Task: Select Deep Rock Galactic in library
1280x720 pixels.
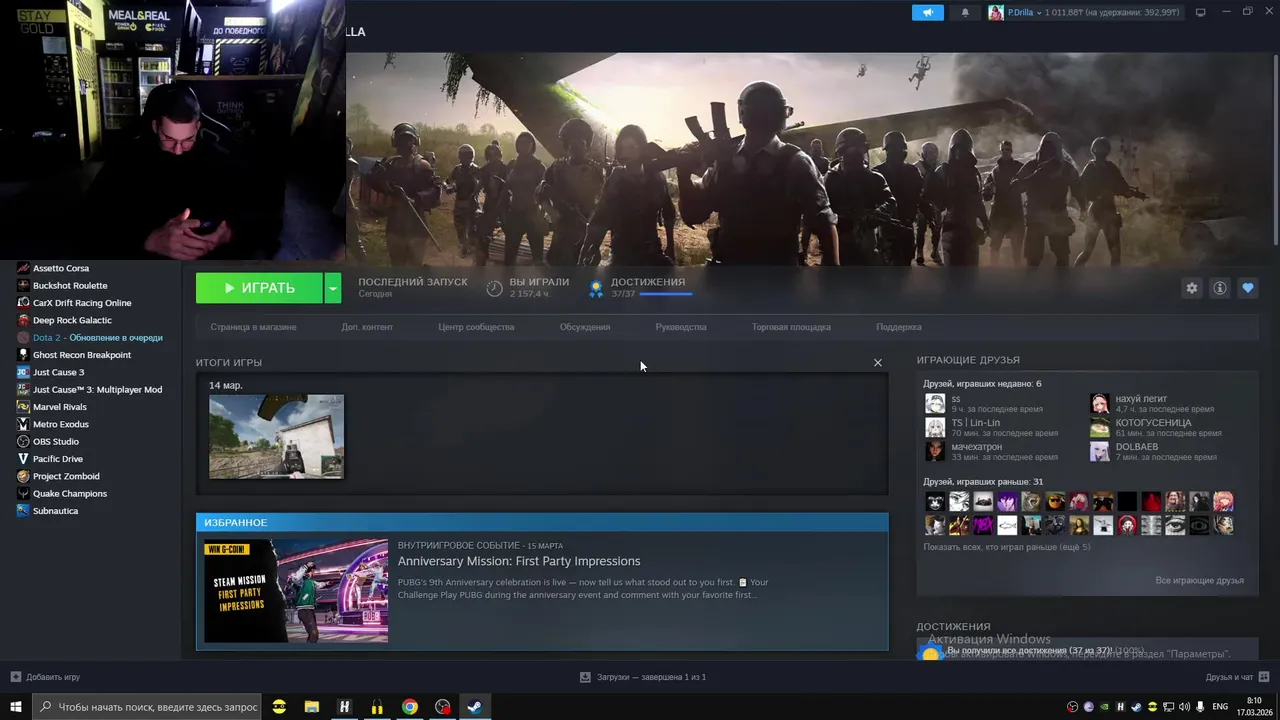Action: click(x=72, y=320)
